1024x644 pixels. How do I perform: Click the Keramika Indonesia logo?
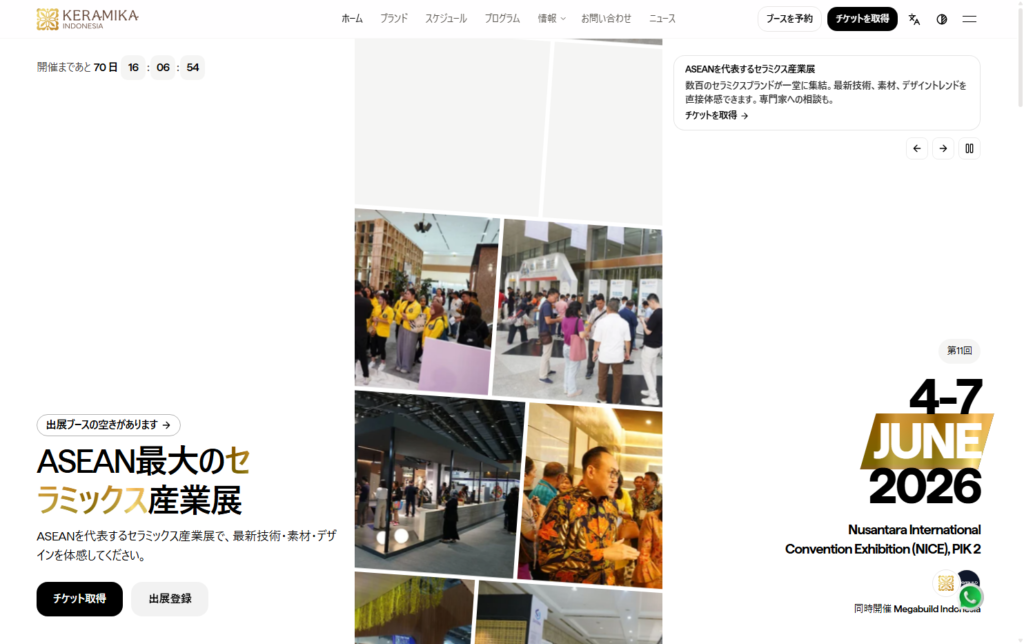click(87, 19)
